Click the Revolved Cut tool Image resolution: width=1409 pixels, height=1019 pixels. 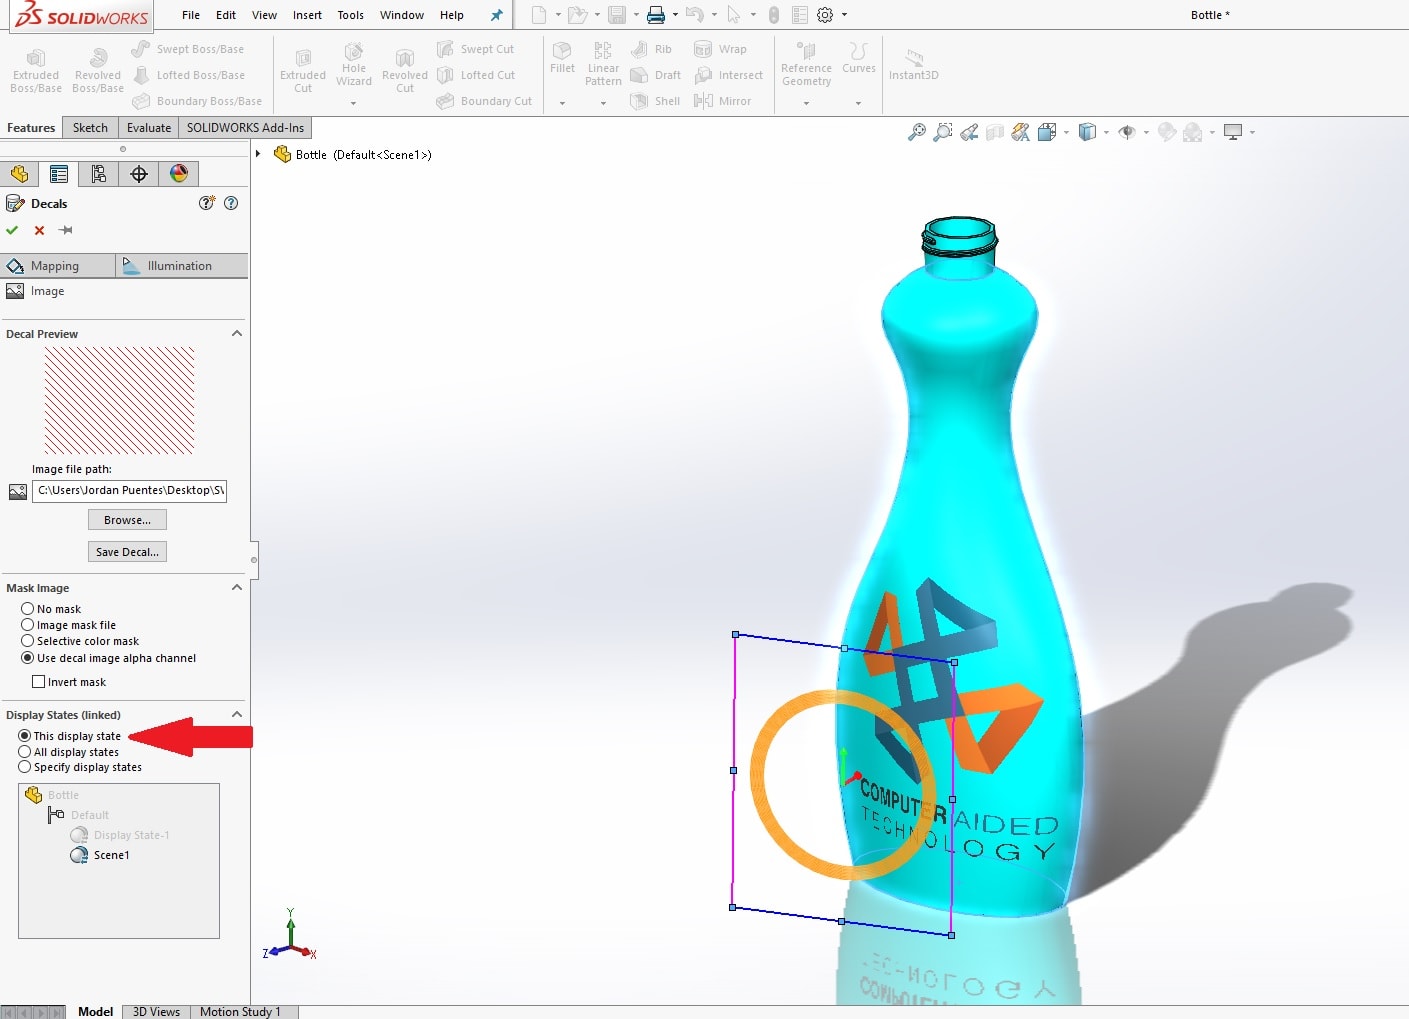(x=405, y=71)
